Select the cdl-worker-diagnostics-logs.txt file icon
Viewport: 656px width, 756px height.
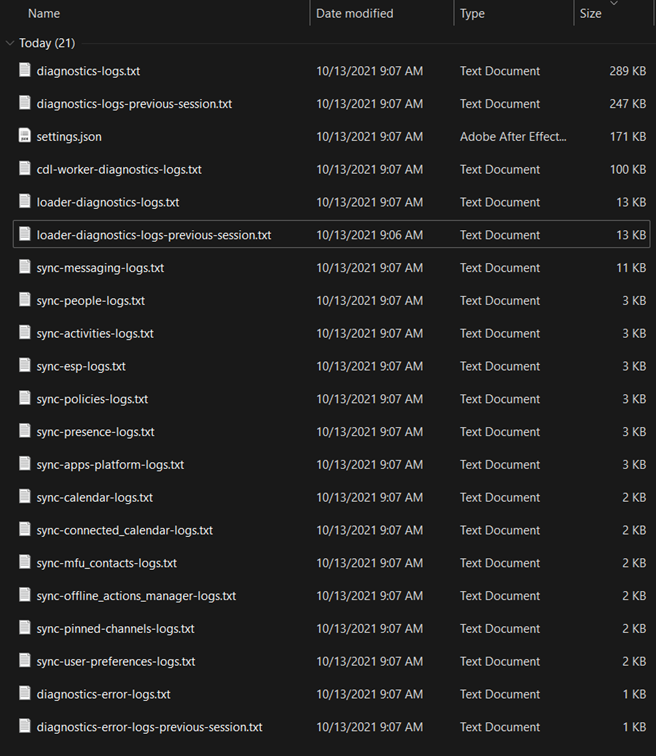(25, 169)
